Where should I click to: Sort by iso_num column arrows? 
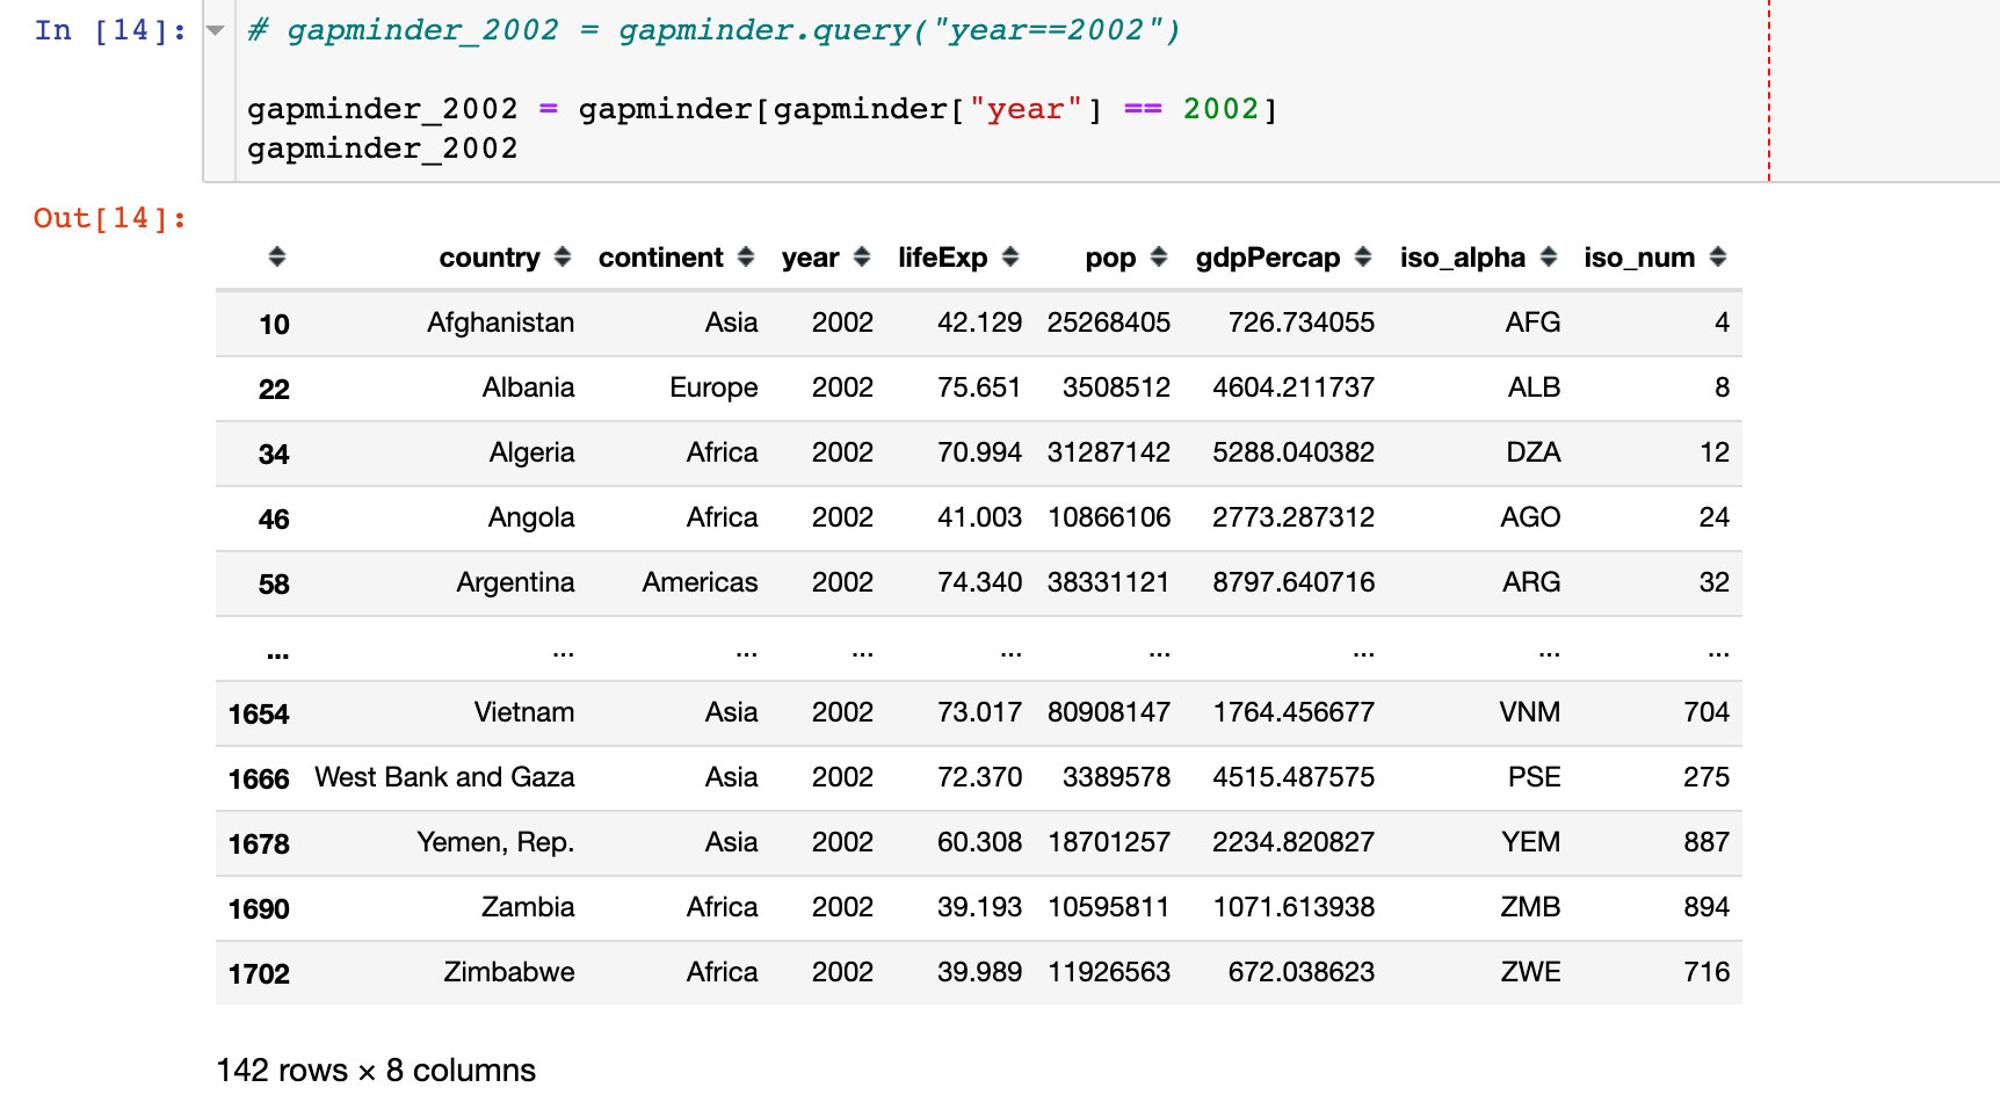[x=1718, y=257]
